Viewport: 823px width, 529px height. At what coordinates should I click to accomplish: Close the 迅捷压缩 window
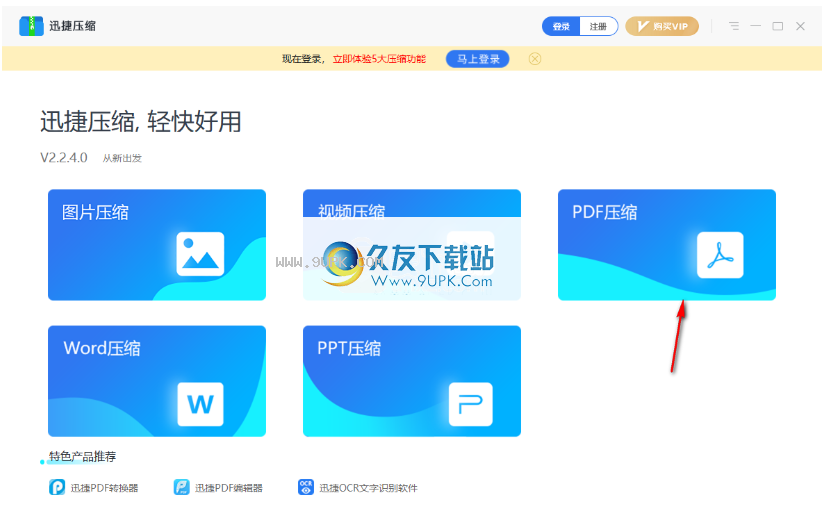pos(800,26)
